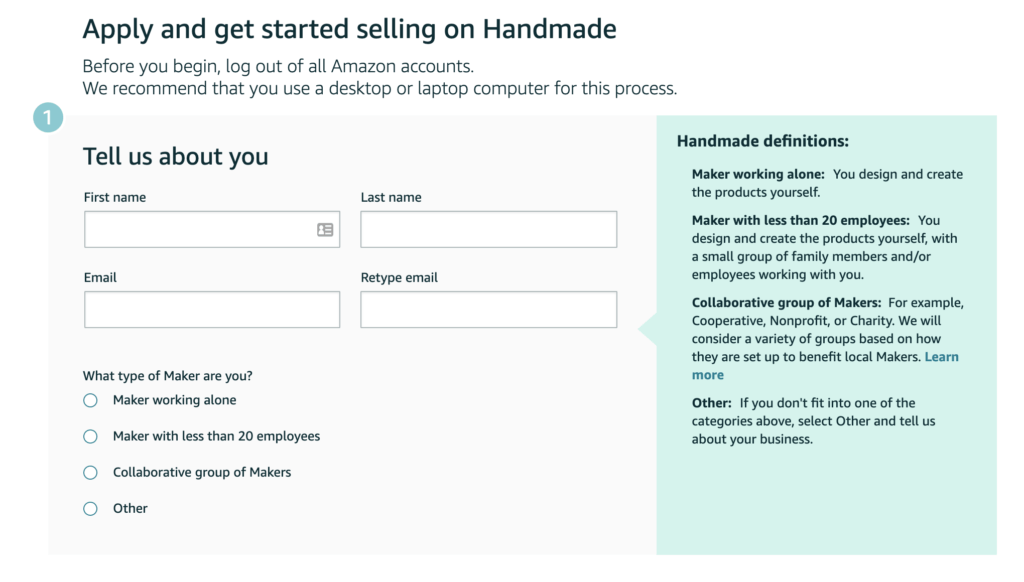Screen dimensions: 1024x582
Task: Click the 'What type of Maker are you?' question
Action: 168,376
